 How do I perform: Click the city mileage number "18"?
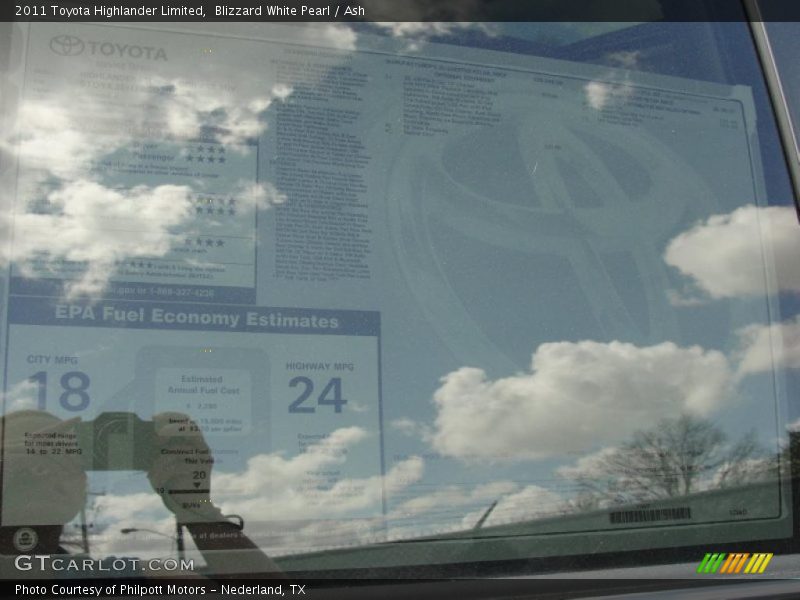click(60, 391)
